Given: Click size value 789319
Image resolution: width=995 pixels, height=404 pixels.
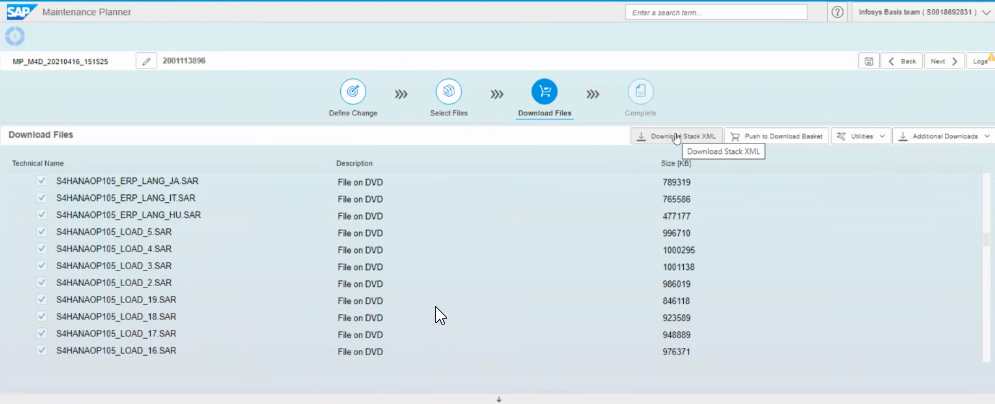Looking at the screenshot, I should 676,183.
